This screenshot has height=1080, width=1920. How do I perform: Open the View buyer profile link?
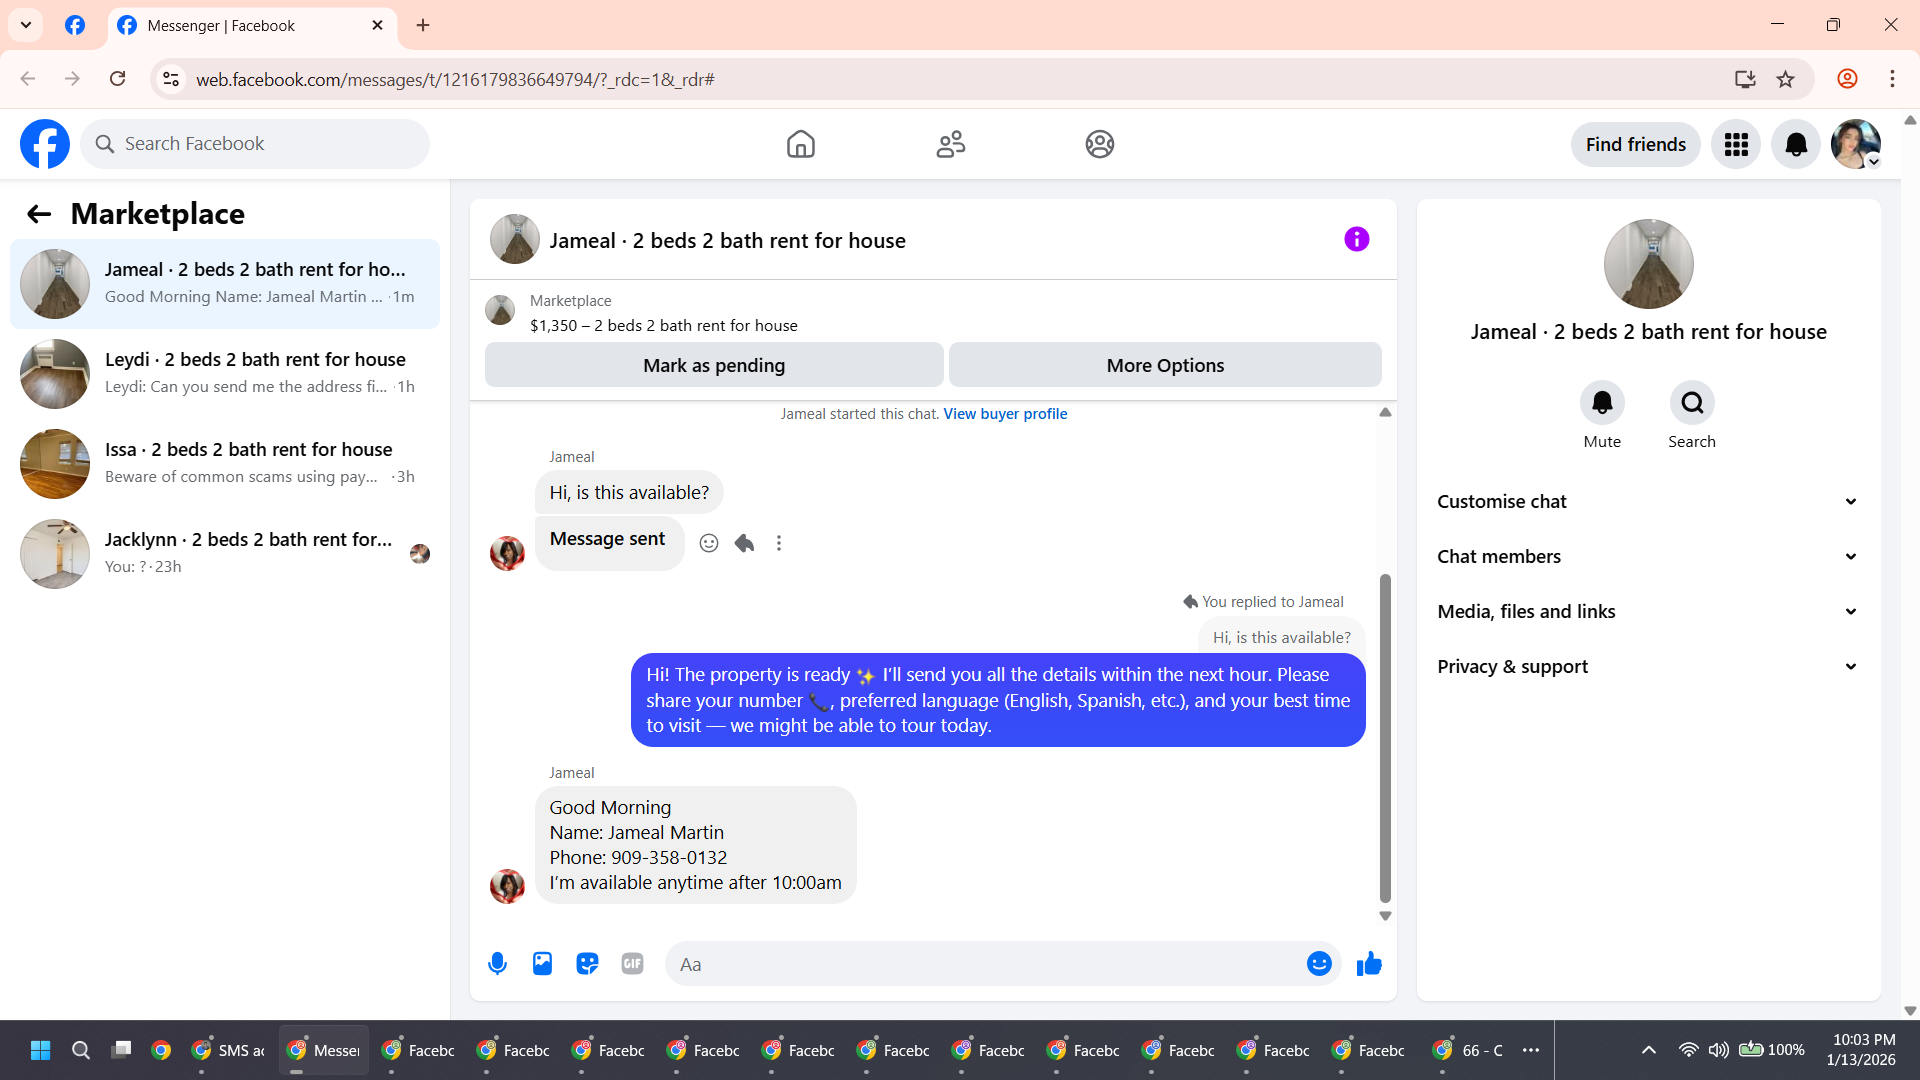(x=1005, y=414)
